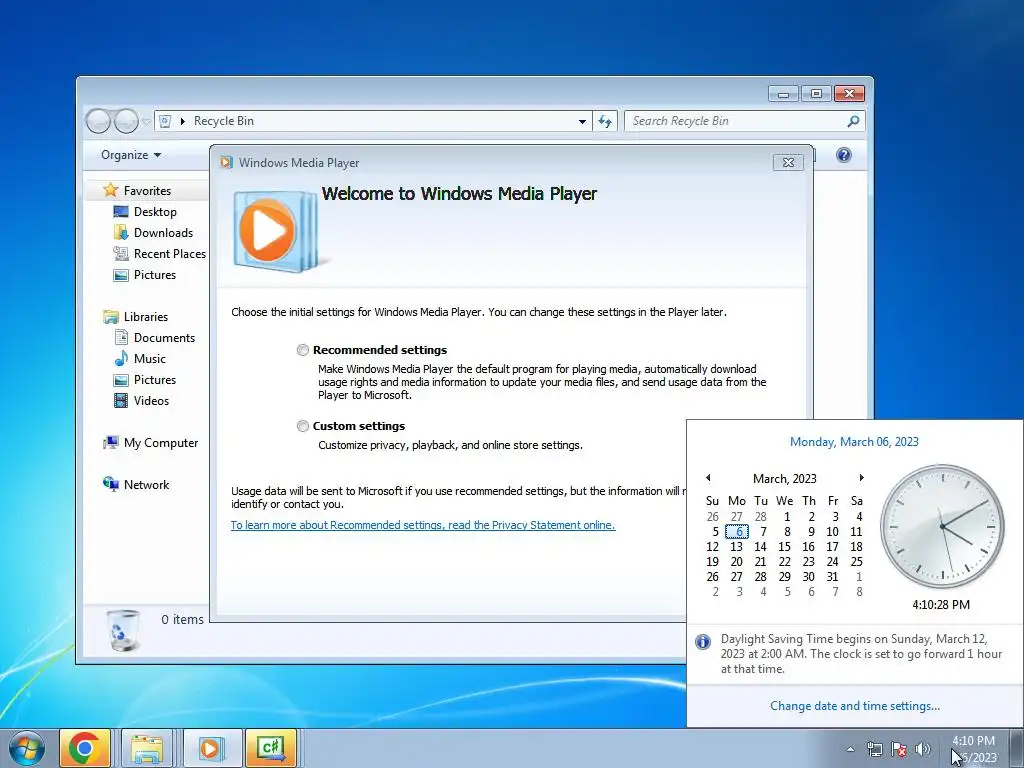Select Network in the navigation pane
Screen dimensions: 1024x768
[146, 485]
